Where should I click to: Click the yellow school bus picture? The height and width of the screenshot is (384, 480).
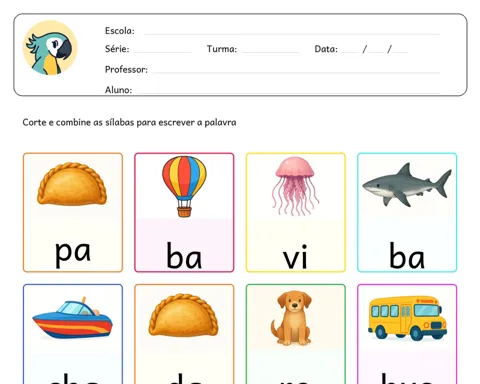[x=407, y=318]
